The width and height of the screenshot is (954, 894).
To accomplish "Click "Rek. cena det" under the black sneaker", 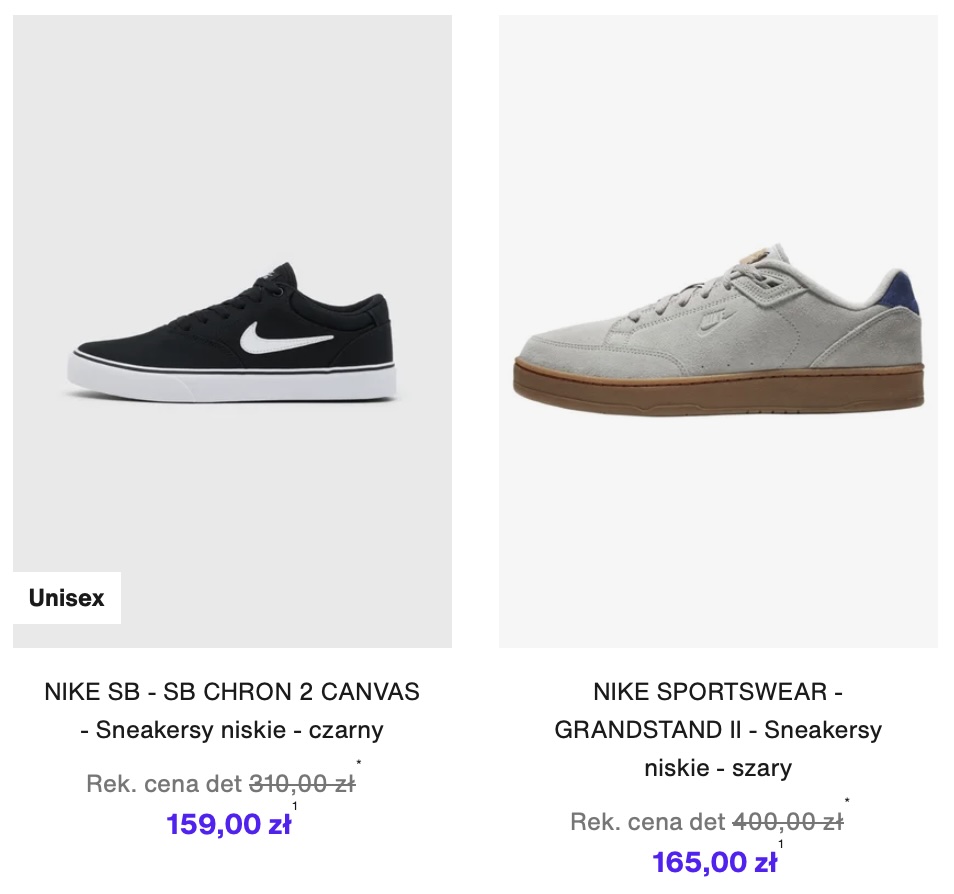I will point(164,784).
